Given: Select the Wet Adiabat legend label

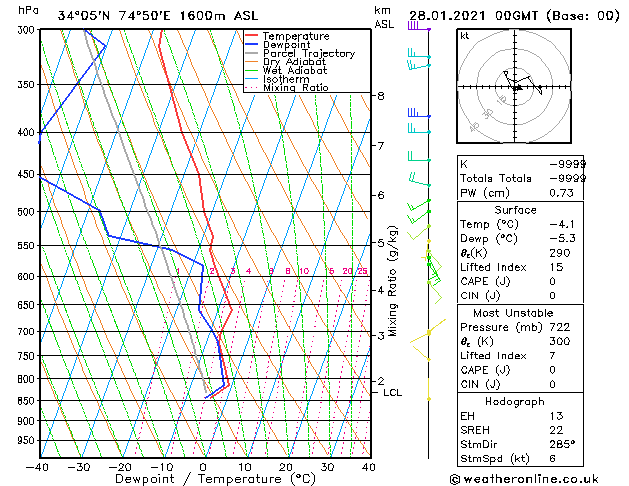Looking at the screenshot, I should pyautogui.click(x=295, y=71).
